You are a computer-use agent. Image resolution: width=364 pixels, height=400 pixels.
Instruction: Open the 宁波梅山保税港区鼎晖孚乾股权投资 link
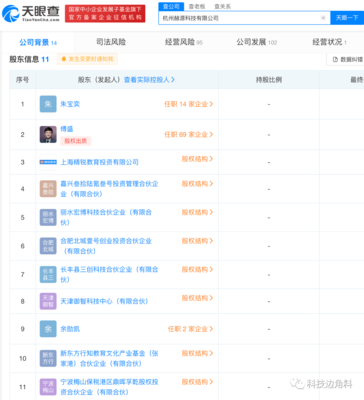109,387
